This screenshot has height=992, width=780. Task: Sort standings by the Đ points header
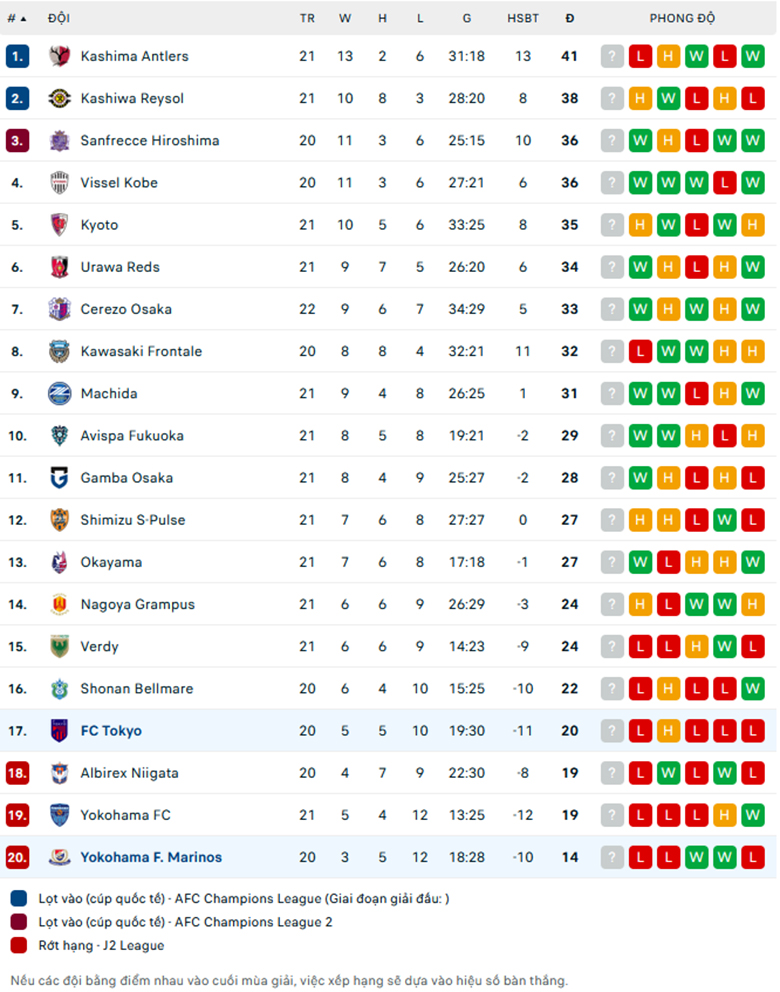click(x=570, y=18)
